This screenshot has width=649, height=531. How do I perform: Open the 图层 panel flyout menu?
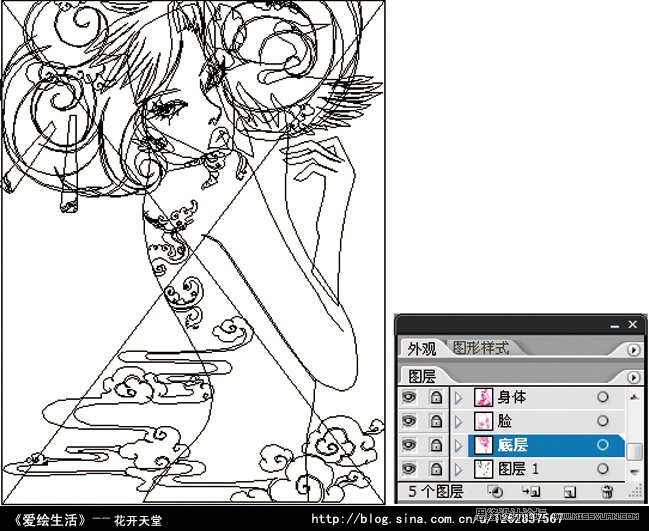point(633,377)
